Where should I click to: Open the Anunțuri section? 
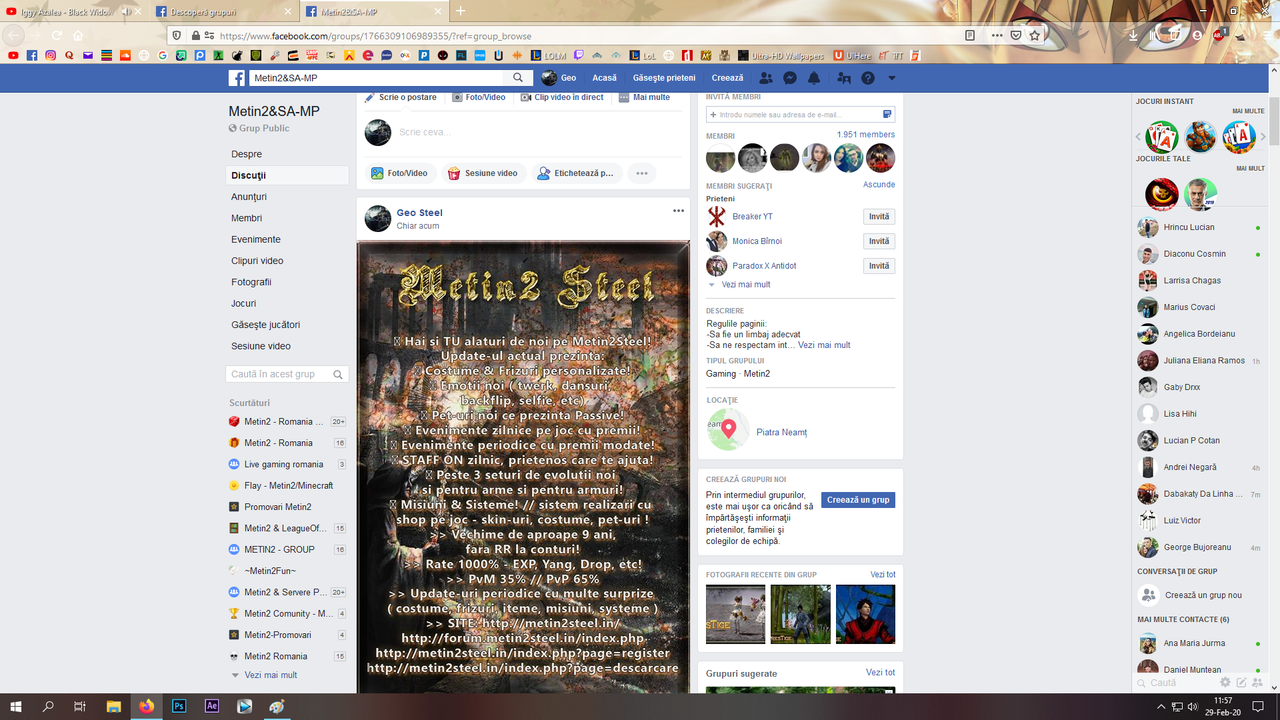pyautogui.click(x=249, y=197)
